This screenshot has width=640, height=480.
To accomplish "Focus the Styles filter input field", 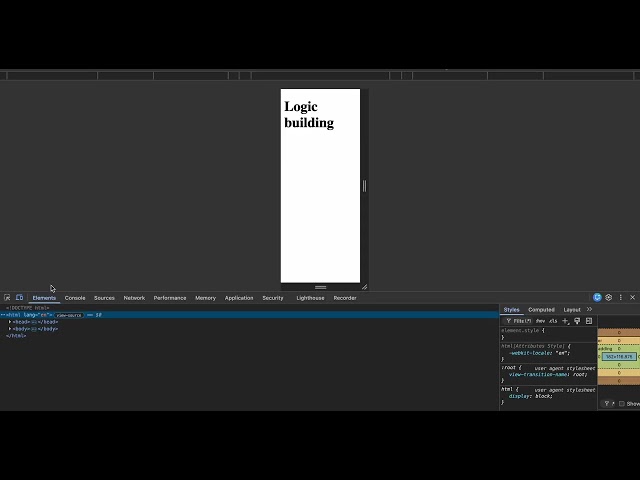I will click(x=519, y=321).
